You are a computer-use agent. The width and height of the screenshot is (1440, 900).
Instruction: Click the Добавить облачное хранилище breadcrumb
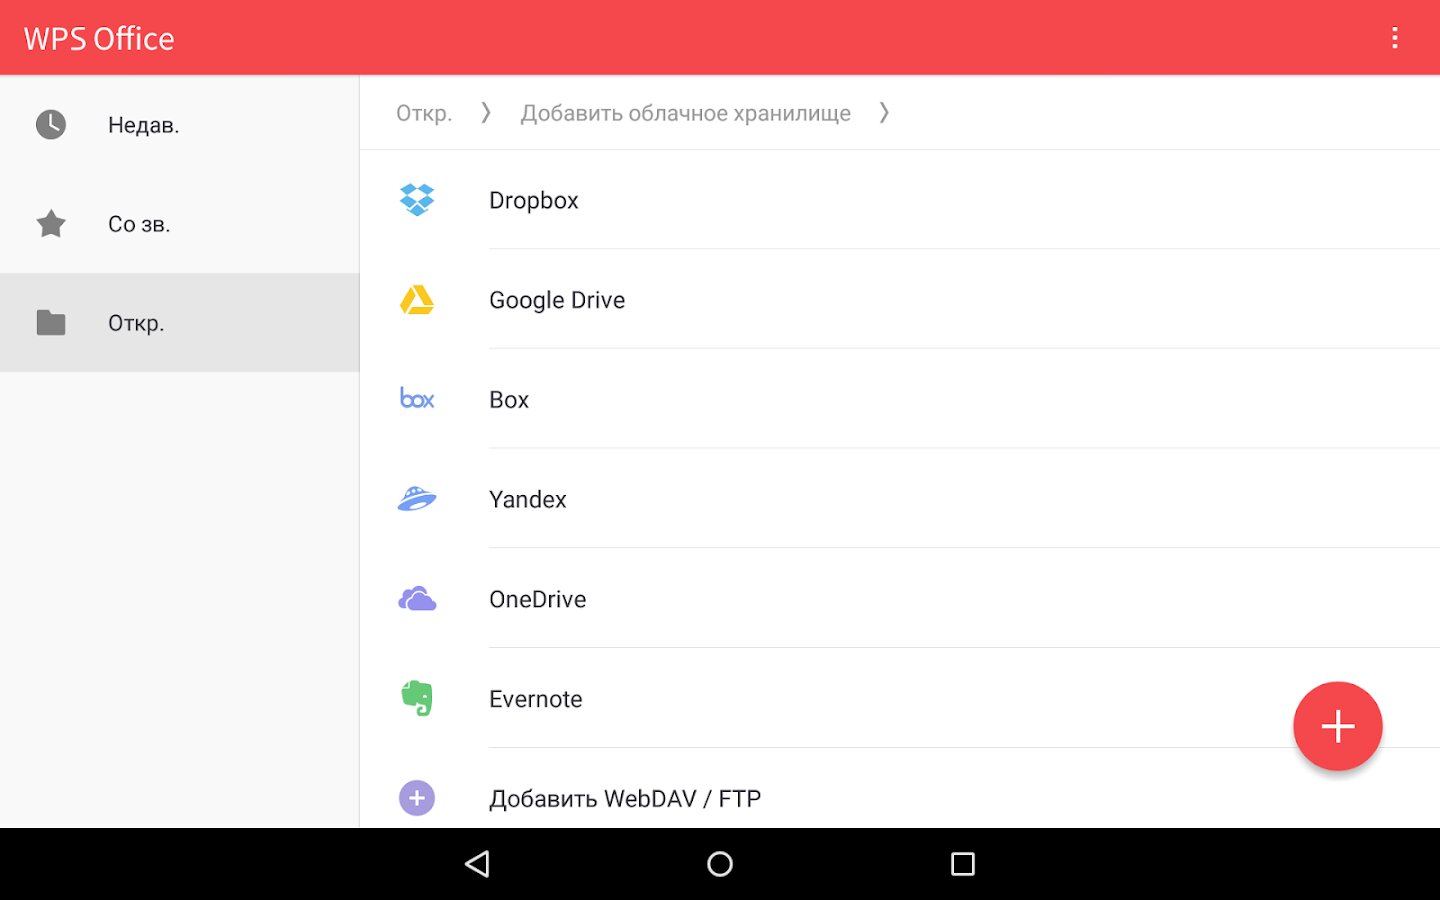pyautogui.click(x=685, y=113)
